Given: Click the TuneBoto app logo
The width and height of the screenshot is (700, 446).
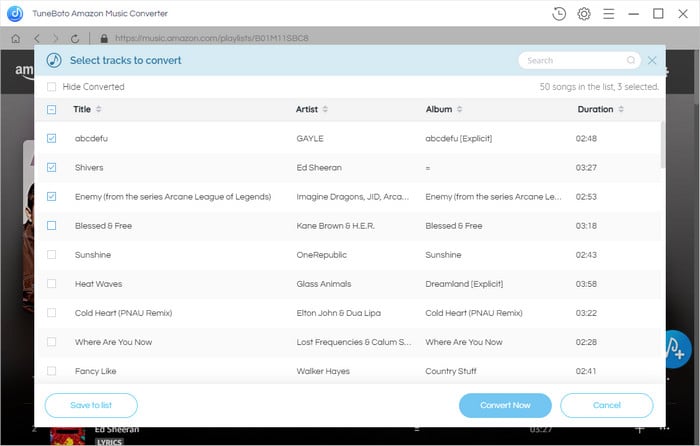Looking at the screenshot, I should (x=15, y=13).
